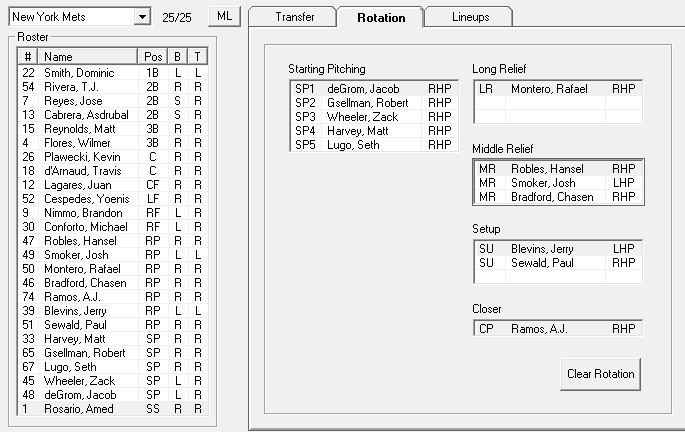Select the Rotation tab

point(381,17)
